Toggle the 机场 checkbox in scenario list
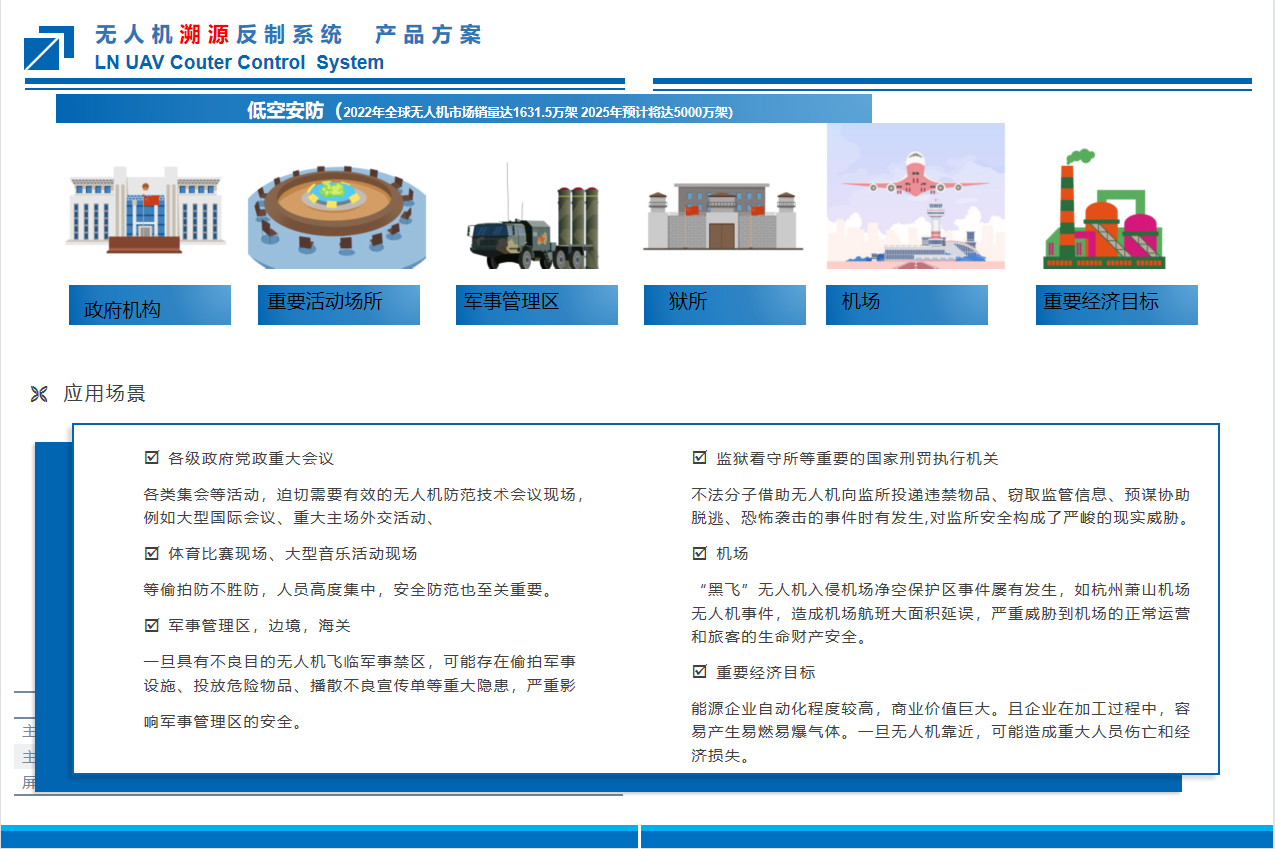1275x849 pixels. pos(700,553)
